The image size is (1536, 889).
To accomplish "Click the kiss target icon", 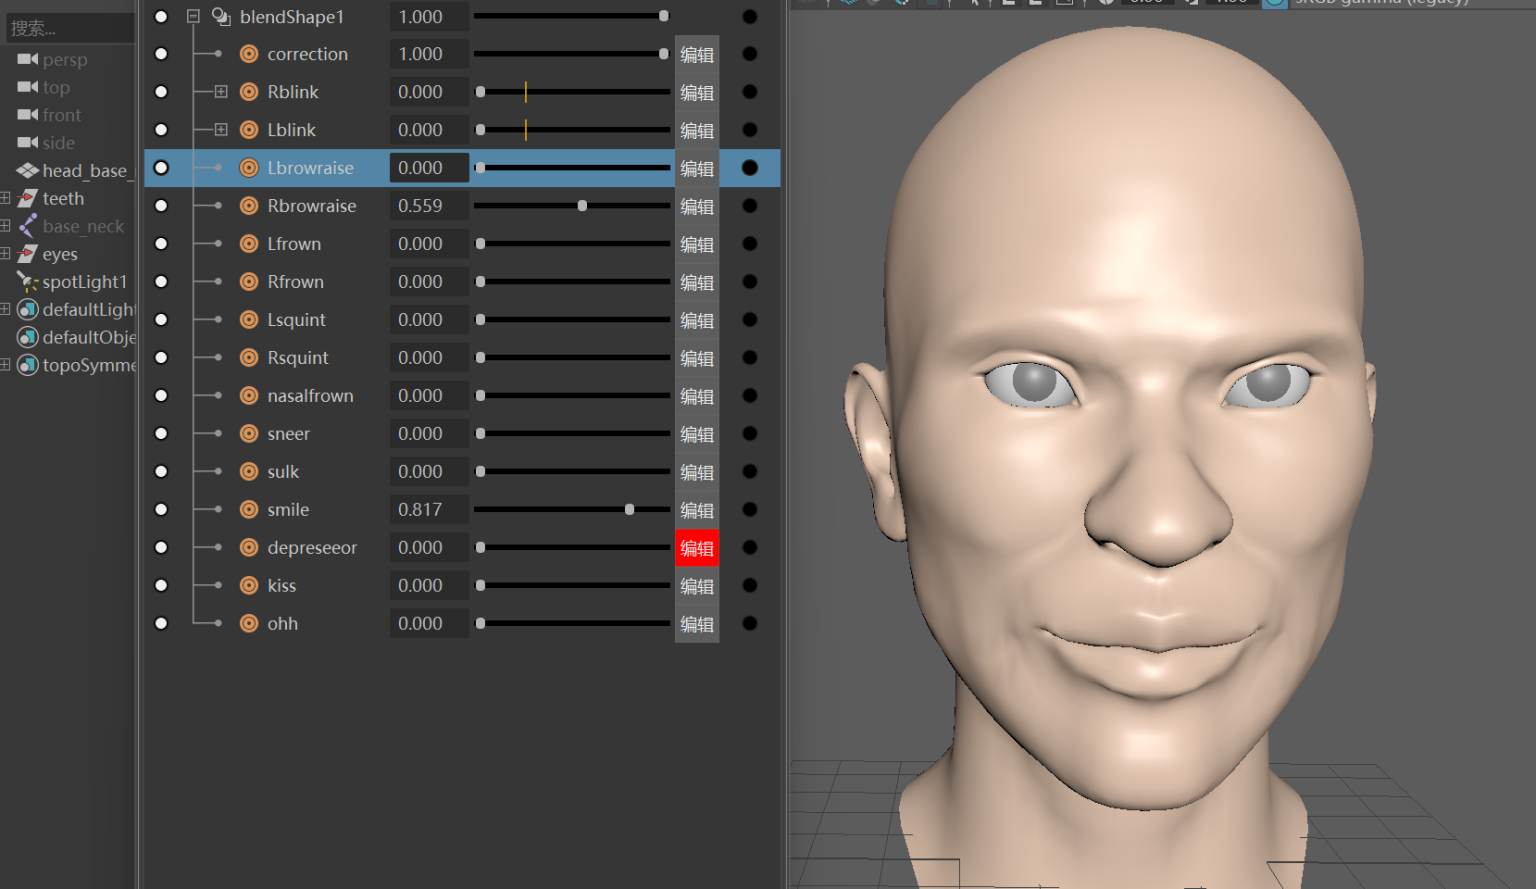I will tap(249, 586).
